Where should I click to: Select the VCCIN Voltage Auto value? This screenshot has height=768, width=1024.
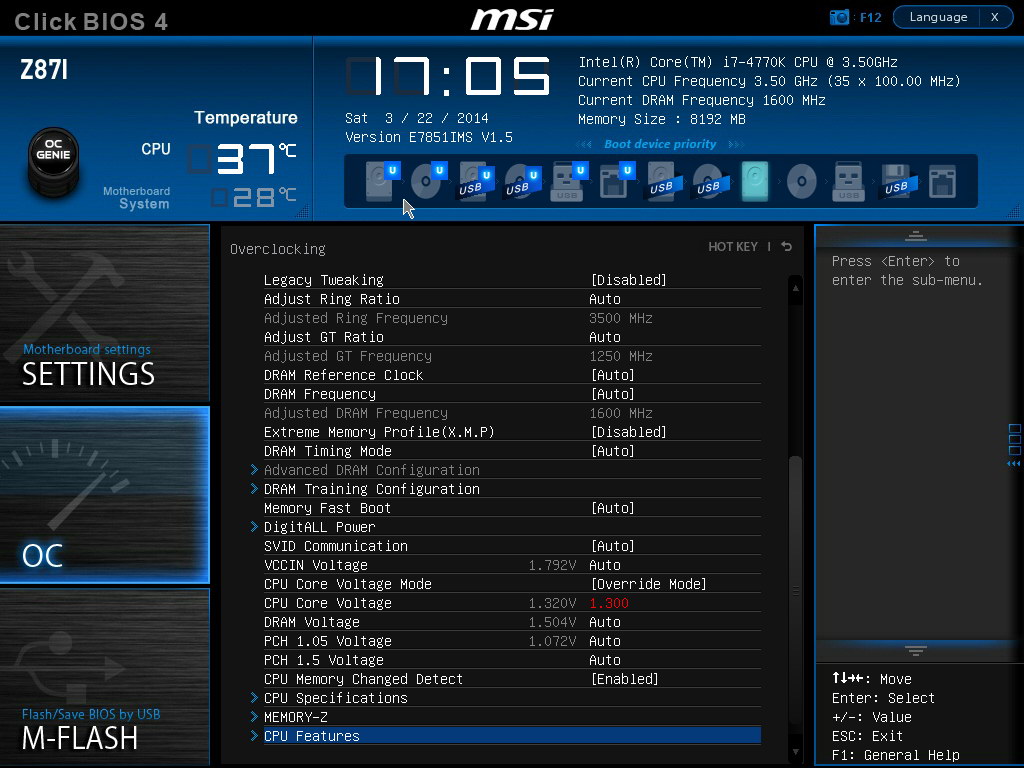tap(605, 565)
